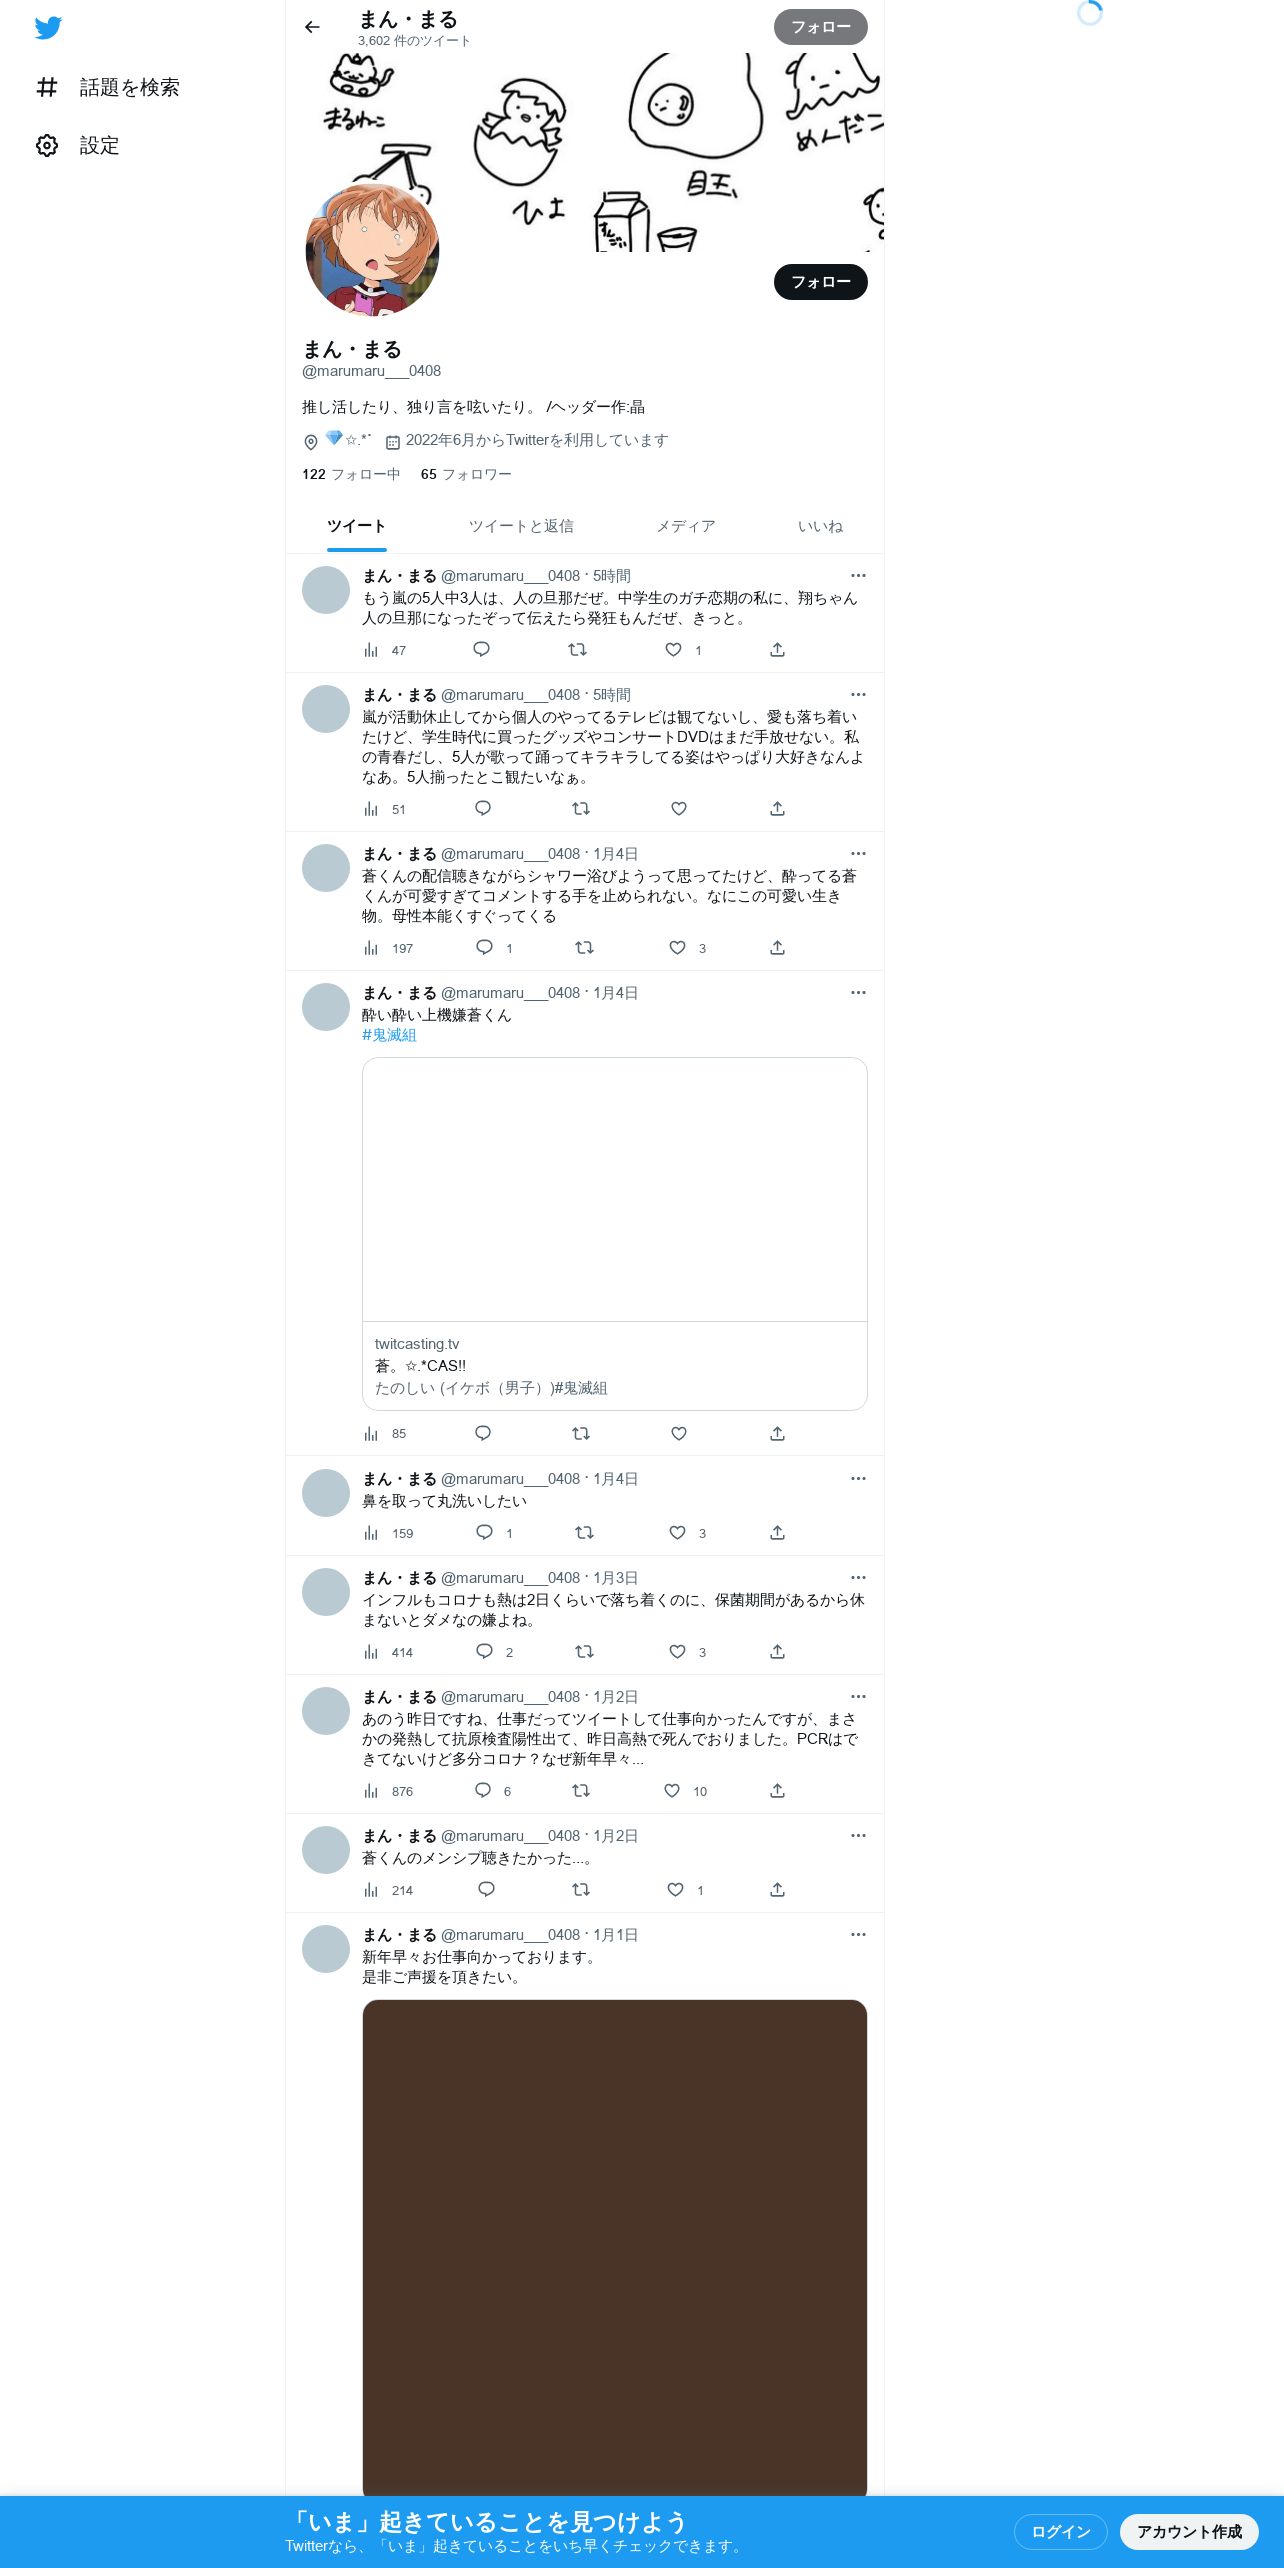The height and width of the screenshot is (2568, 1284).
Task: Like the tweet posted 5時間 about 嵐の5人
Action: [674, 650]
